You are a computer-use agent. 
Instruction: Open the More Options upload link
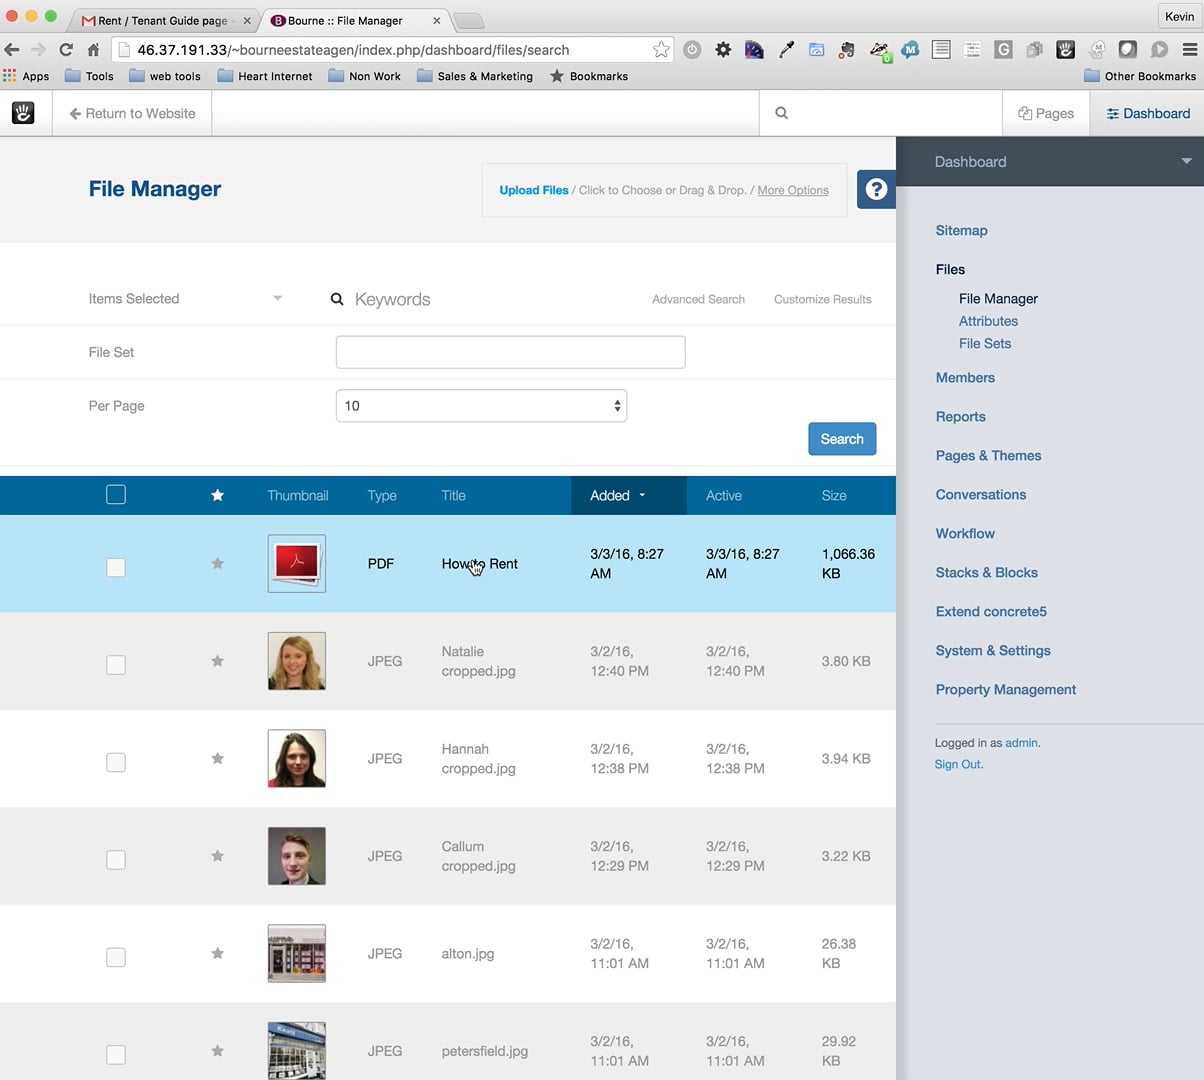click(793, 190)
